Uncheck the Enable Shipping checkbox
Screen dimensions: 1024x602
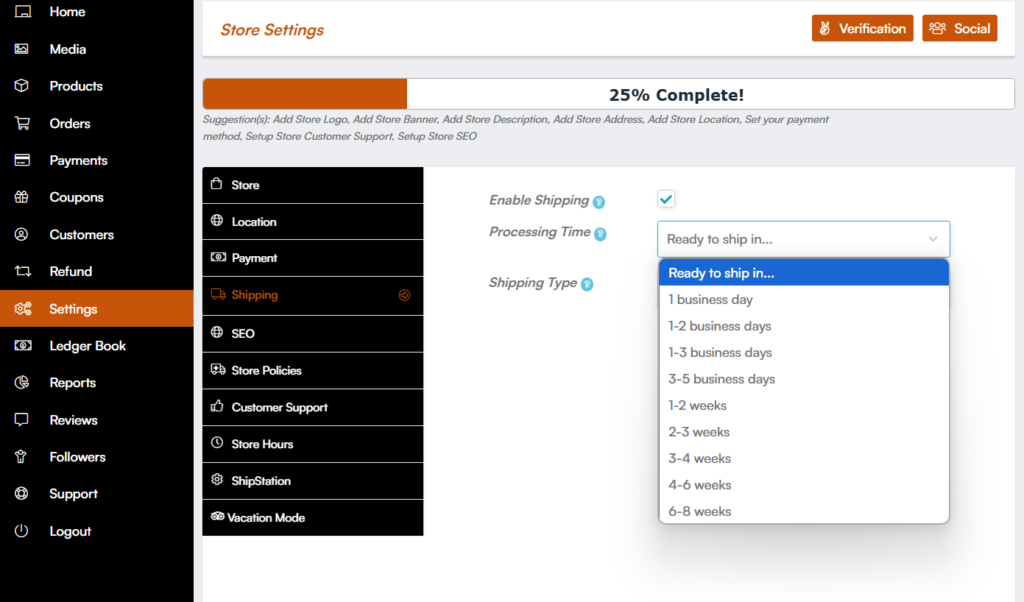[x=666, y=199]
